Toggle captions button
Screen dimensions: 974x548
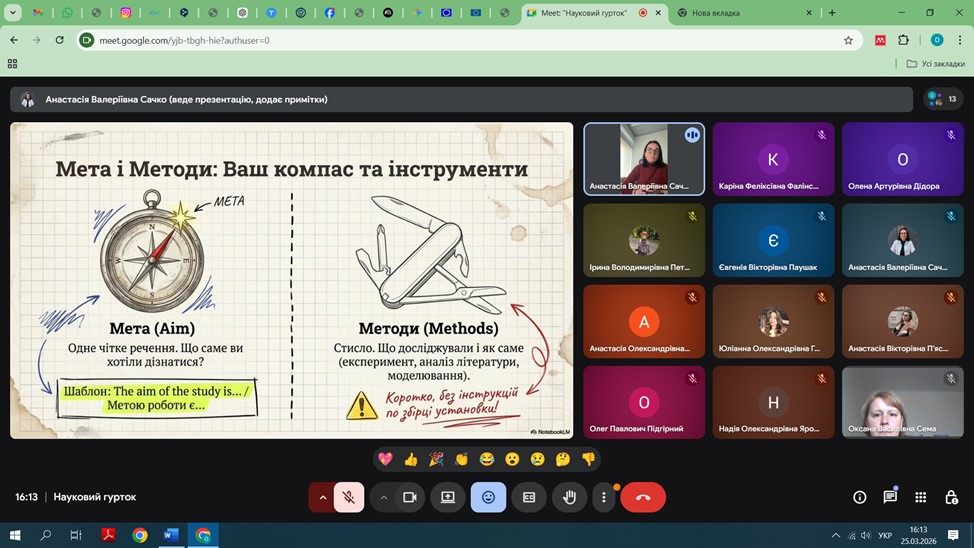pos(529,497)
